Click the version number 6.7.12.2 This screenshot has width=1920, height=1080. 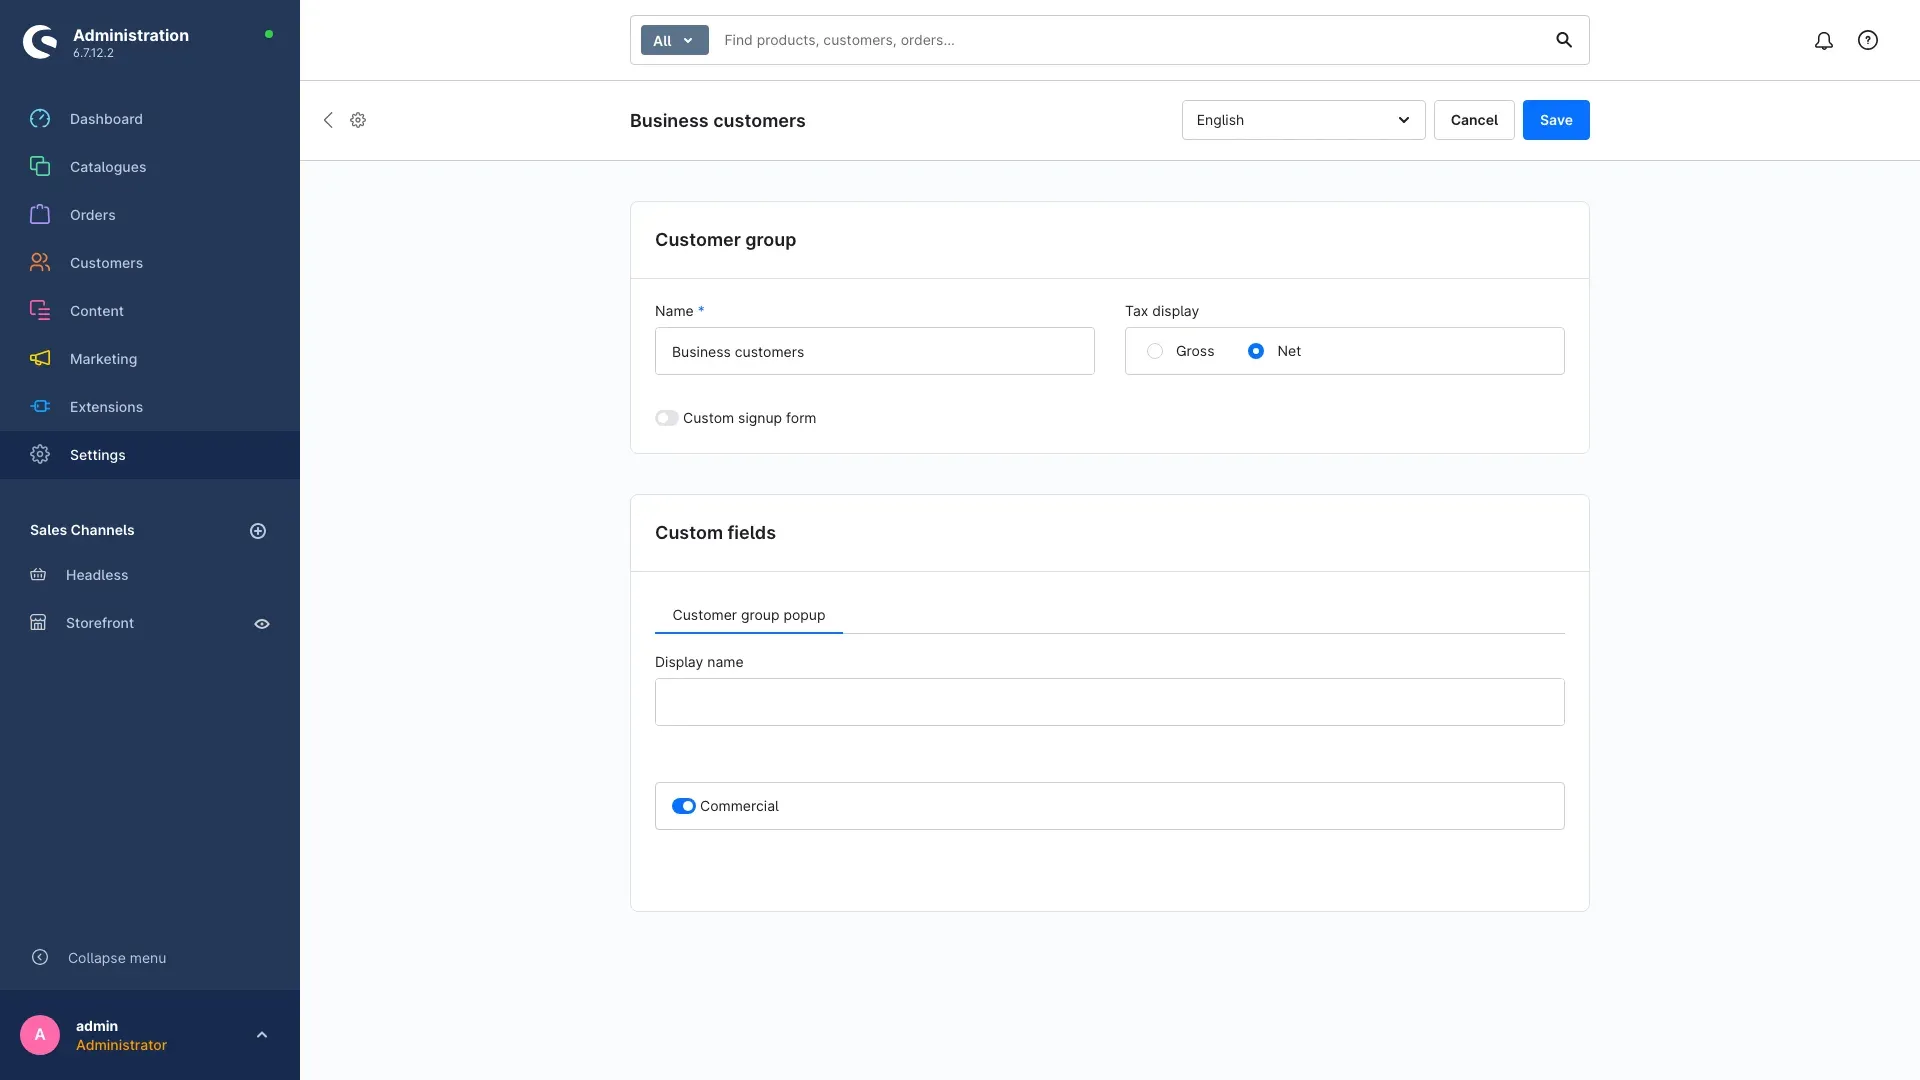click(x=93, y=53)
